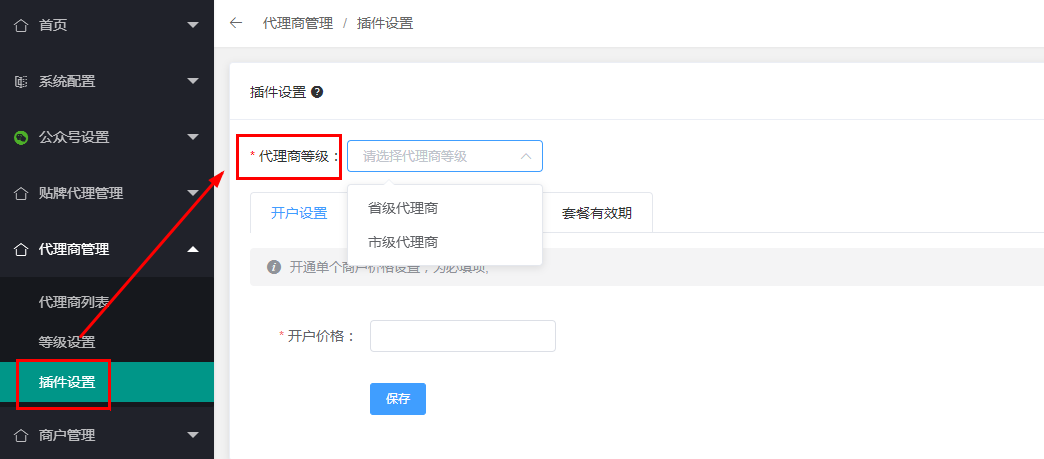Select 省级代理商 from the dropdown list
Screen dimensions: 1044x459
[x=403, y=208]
